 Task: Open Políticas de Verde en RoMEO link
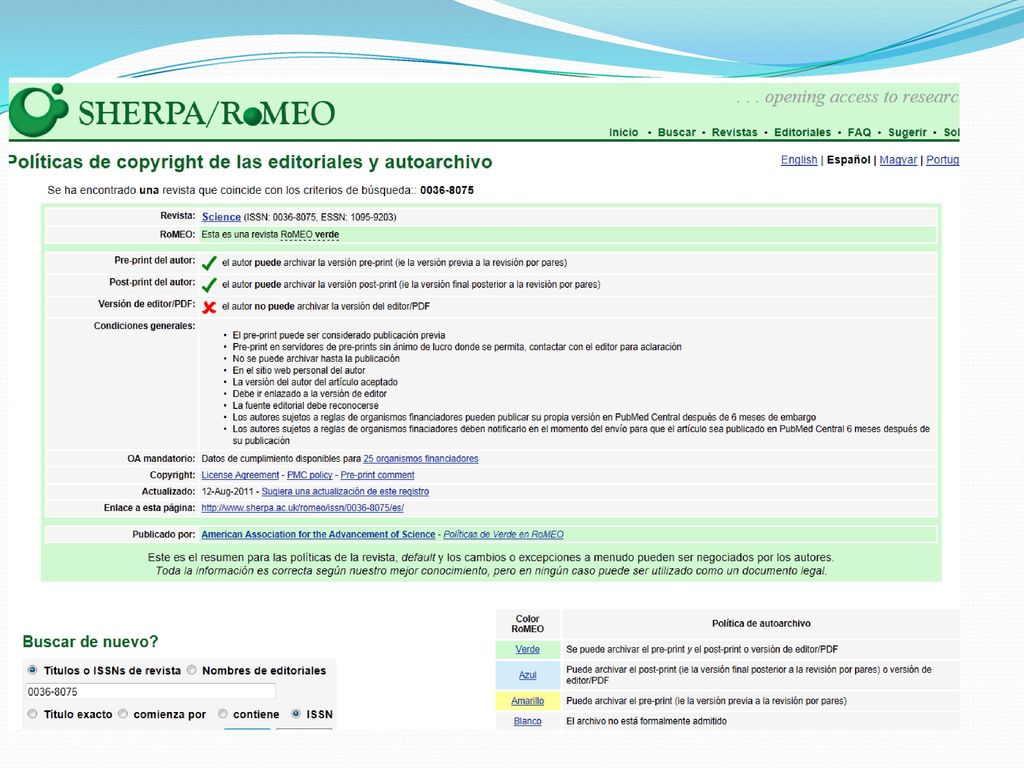pyautogui.click(x=504, y=535)
